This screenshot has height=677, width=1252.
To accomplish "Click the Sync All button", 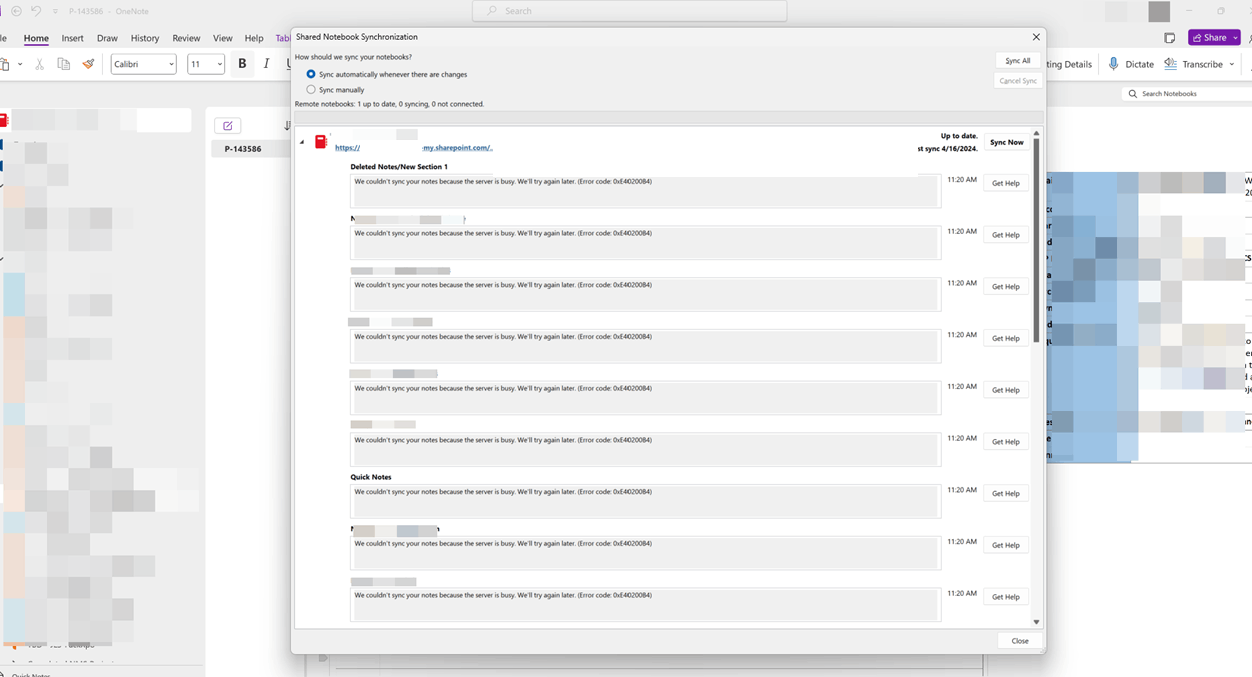I will click(x=1018, y=61).
